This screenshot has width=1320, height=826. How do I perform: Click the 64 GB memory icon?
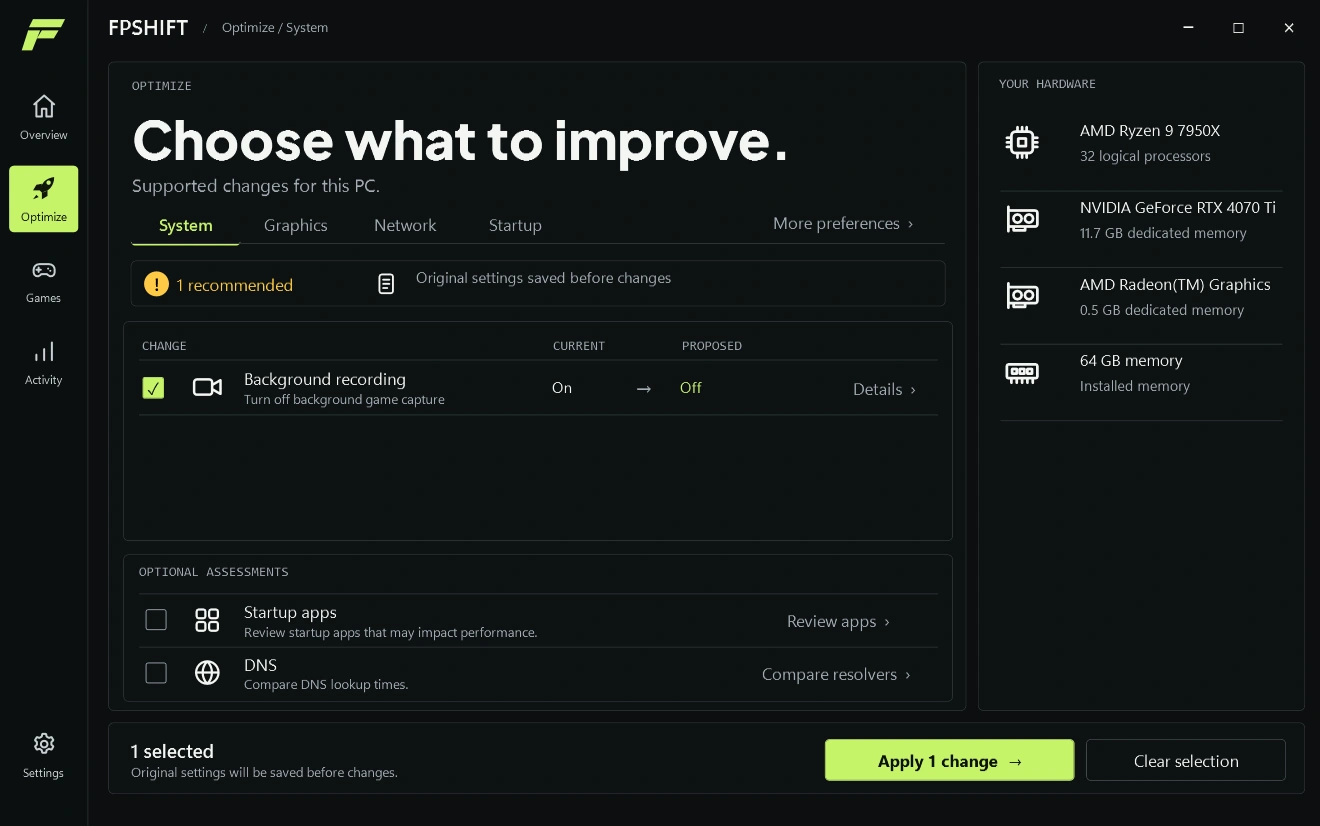1022,373
